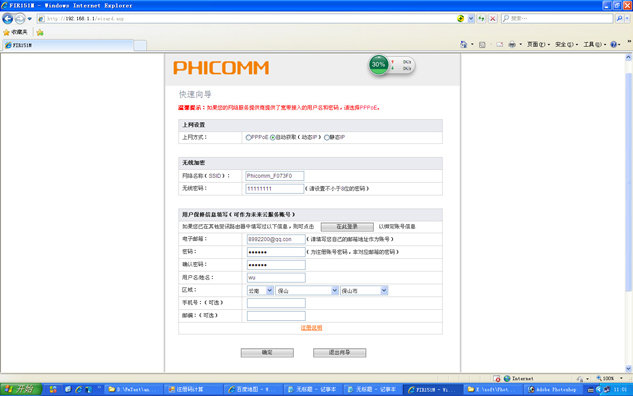The height and width of the screenshot is (396, 633).
Task: Click the Windows Start button
Action: (x=21, y=389)
